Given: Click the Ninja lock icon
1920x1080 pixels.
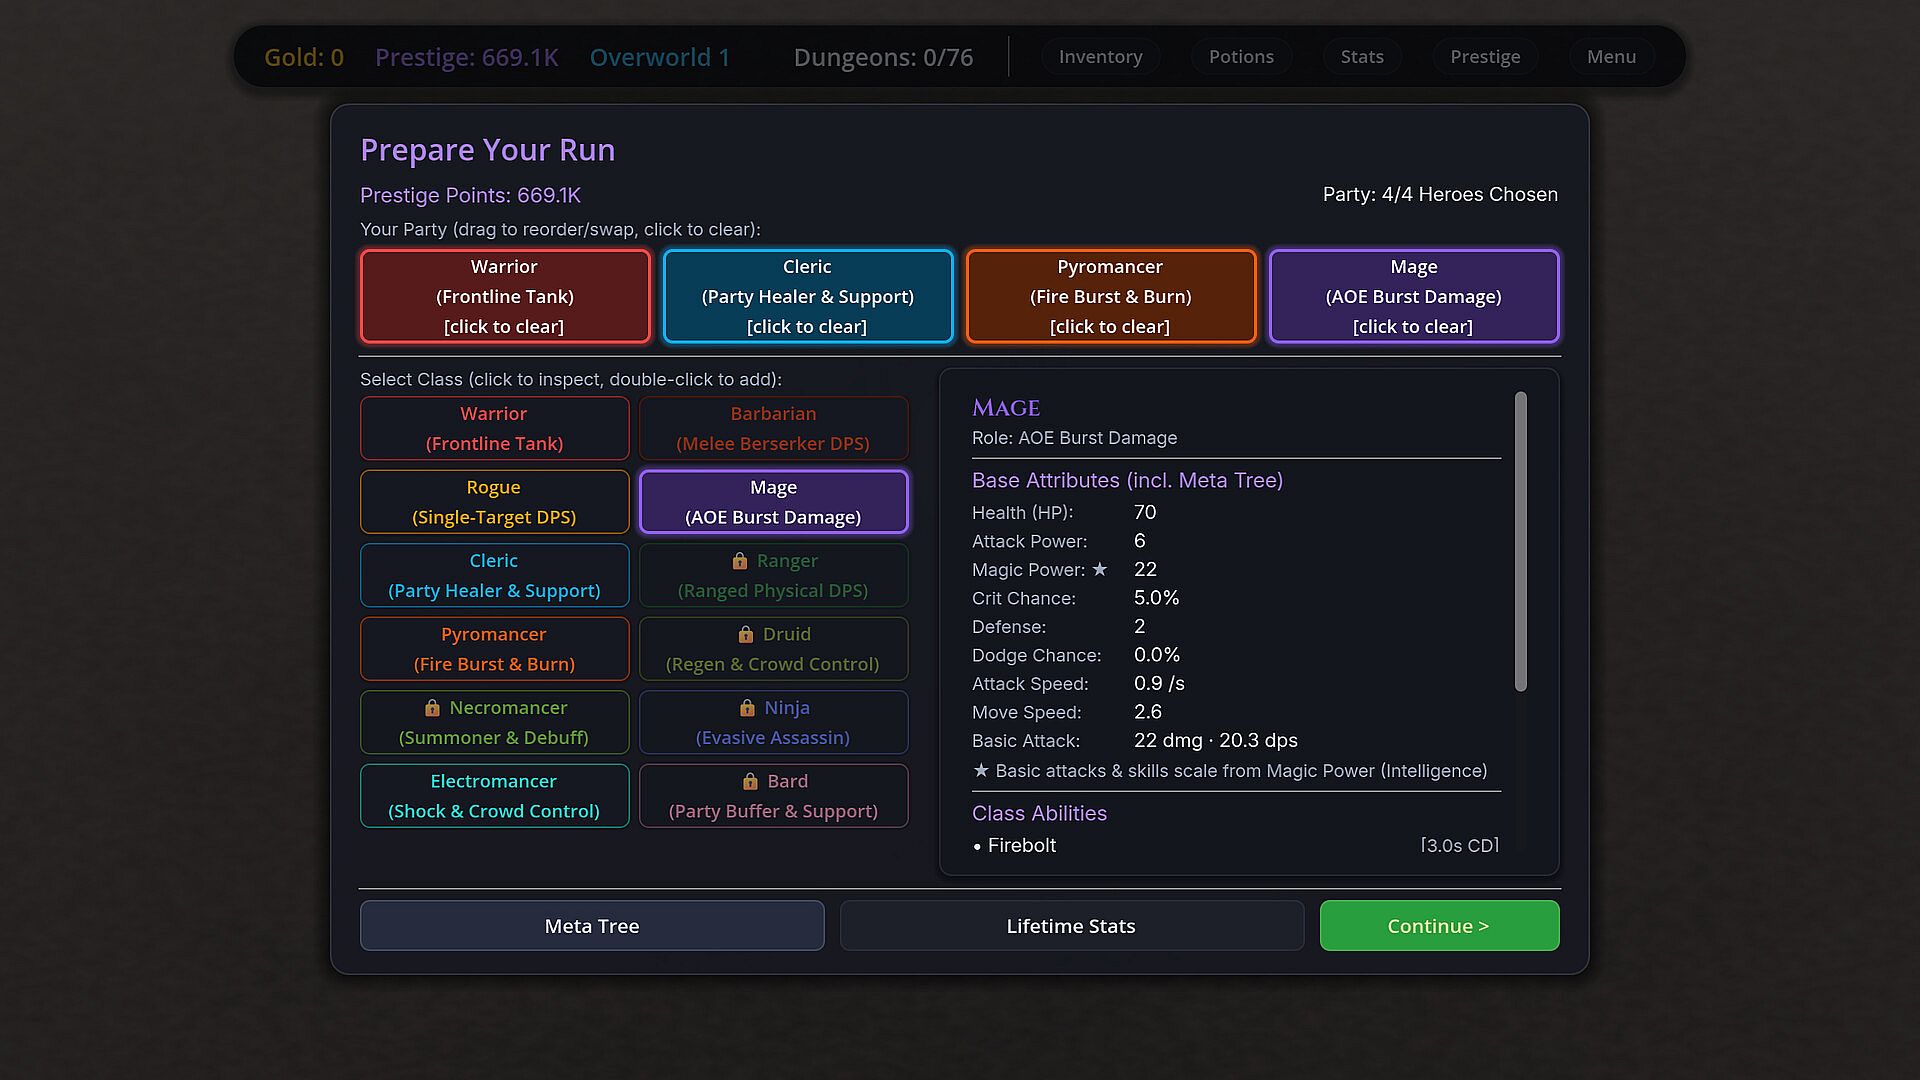Looking at the screenshot, I should tap(747, 708).
